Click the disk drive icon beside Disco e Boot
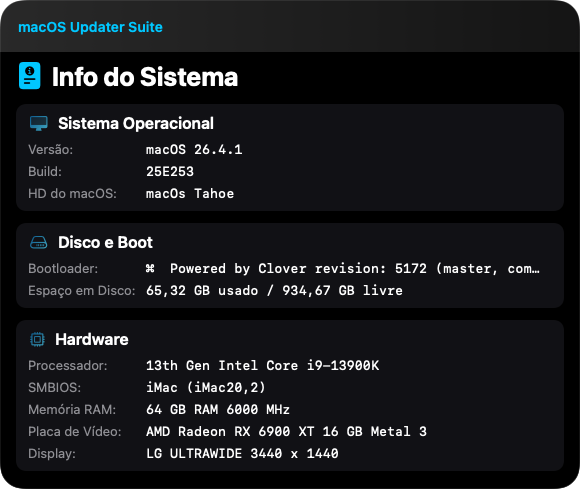This screenshot has width=580, height=489. click(38, 243)
